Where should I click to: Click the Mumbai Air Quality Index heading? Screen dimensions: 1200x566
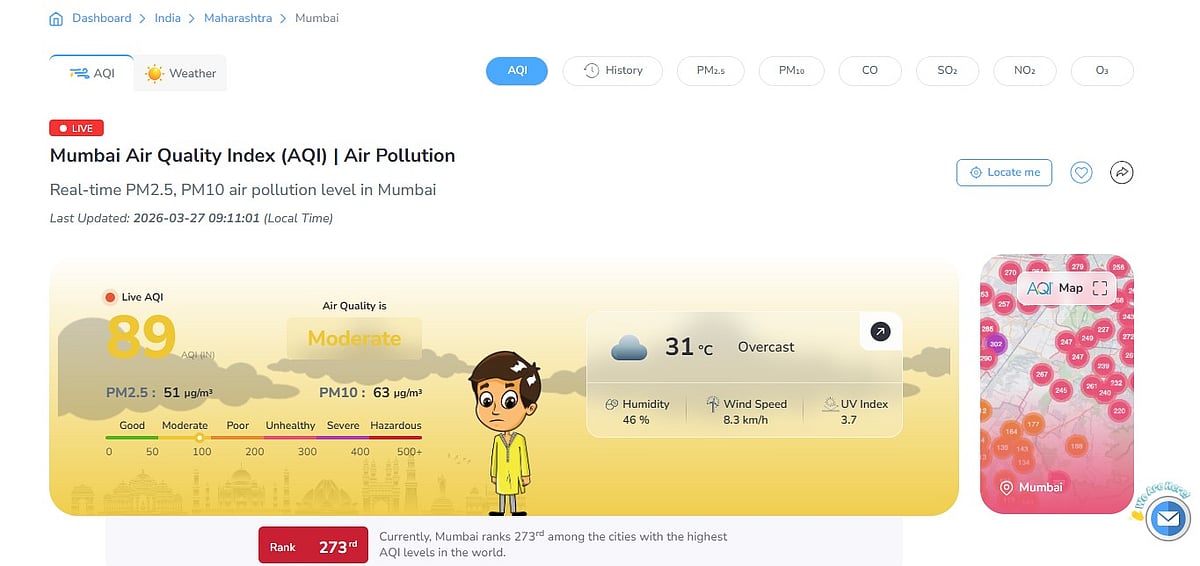click(252, 156)
